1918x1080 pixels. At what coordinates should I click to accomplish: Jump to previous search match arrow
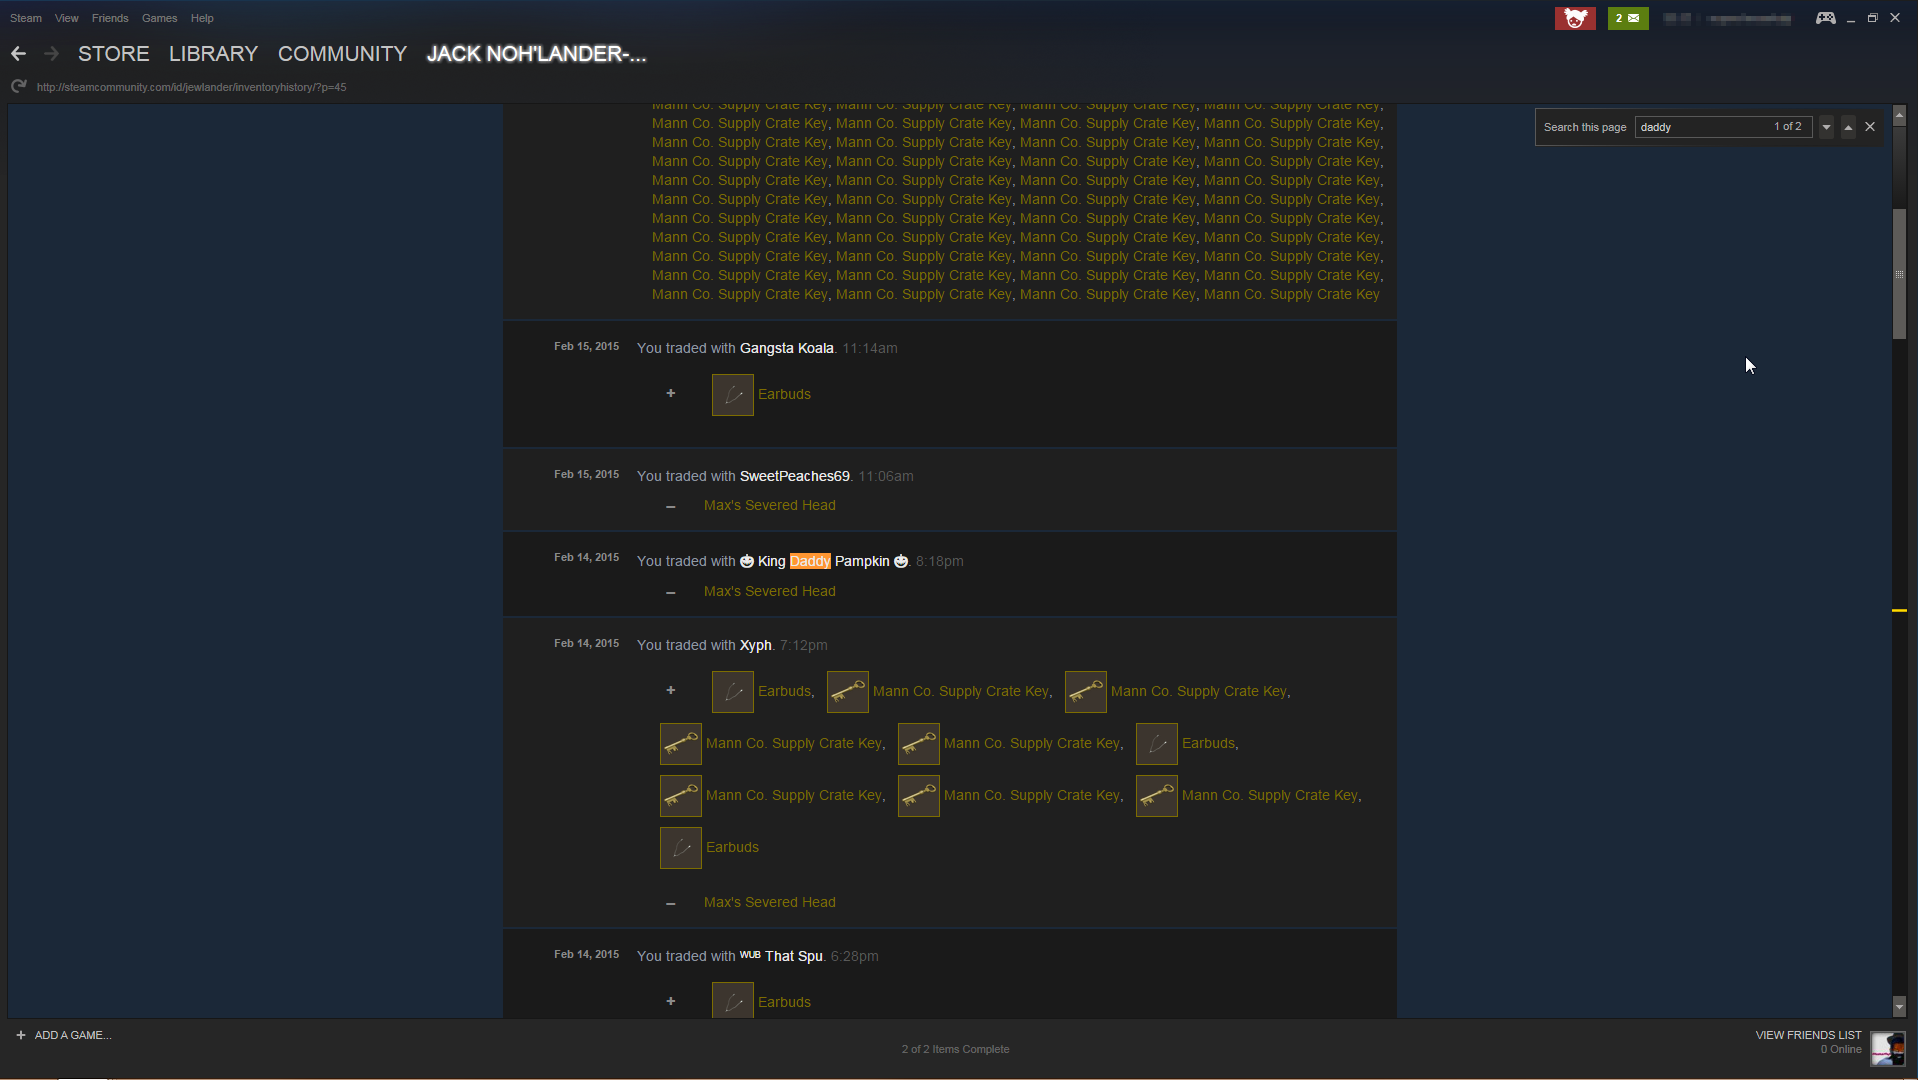click(x=1848, y=127)
